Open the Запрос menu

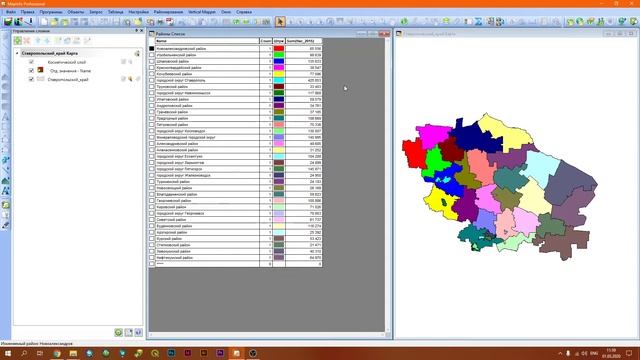click(x=96, y=12)
